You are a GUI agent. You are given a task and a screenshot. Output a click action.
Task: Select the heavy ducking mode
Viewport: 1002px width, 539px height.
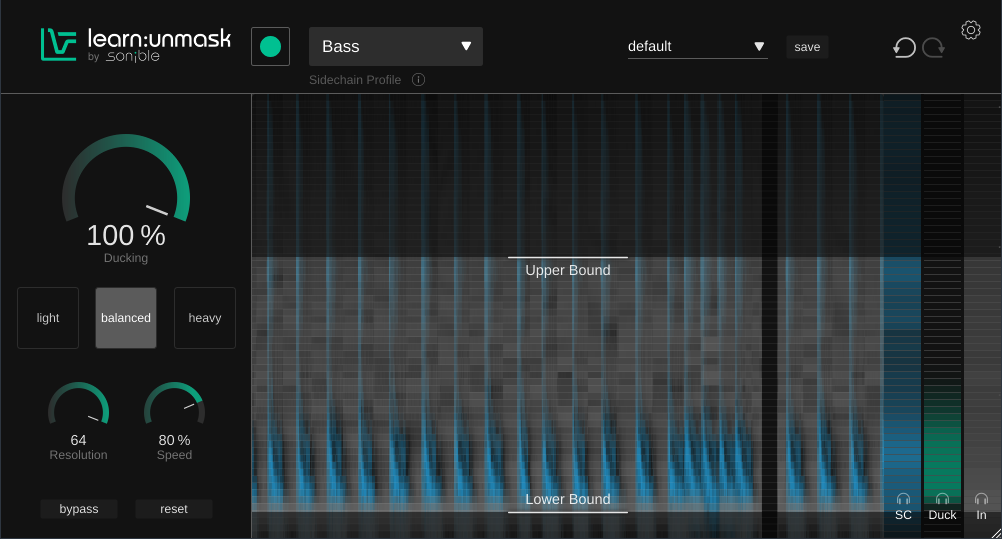point(205,318)
